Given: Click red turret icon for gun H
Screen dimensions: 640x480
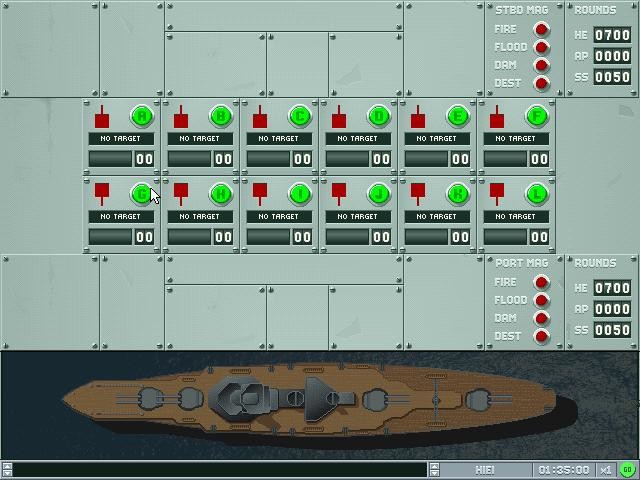Looking at the screenshot, I should pyautogui.click(x=181, y=194).
